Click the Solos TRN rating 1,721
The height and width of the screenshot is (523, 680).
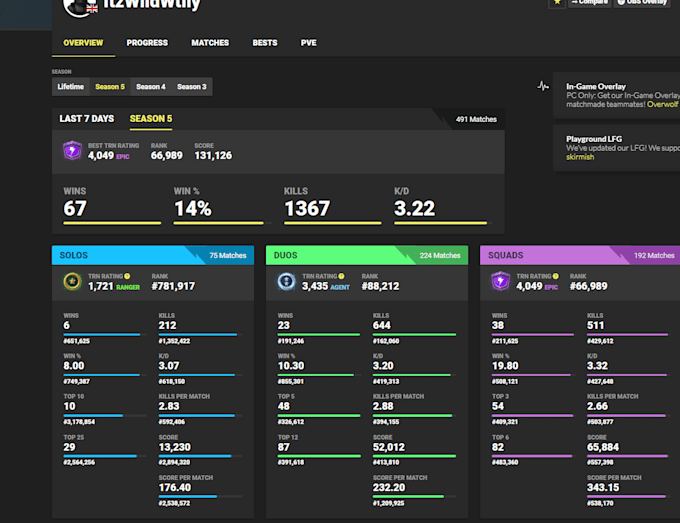[101, 286]
